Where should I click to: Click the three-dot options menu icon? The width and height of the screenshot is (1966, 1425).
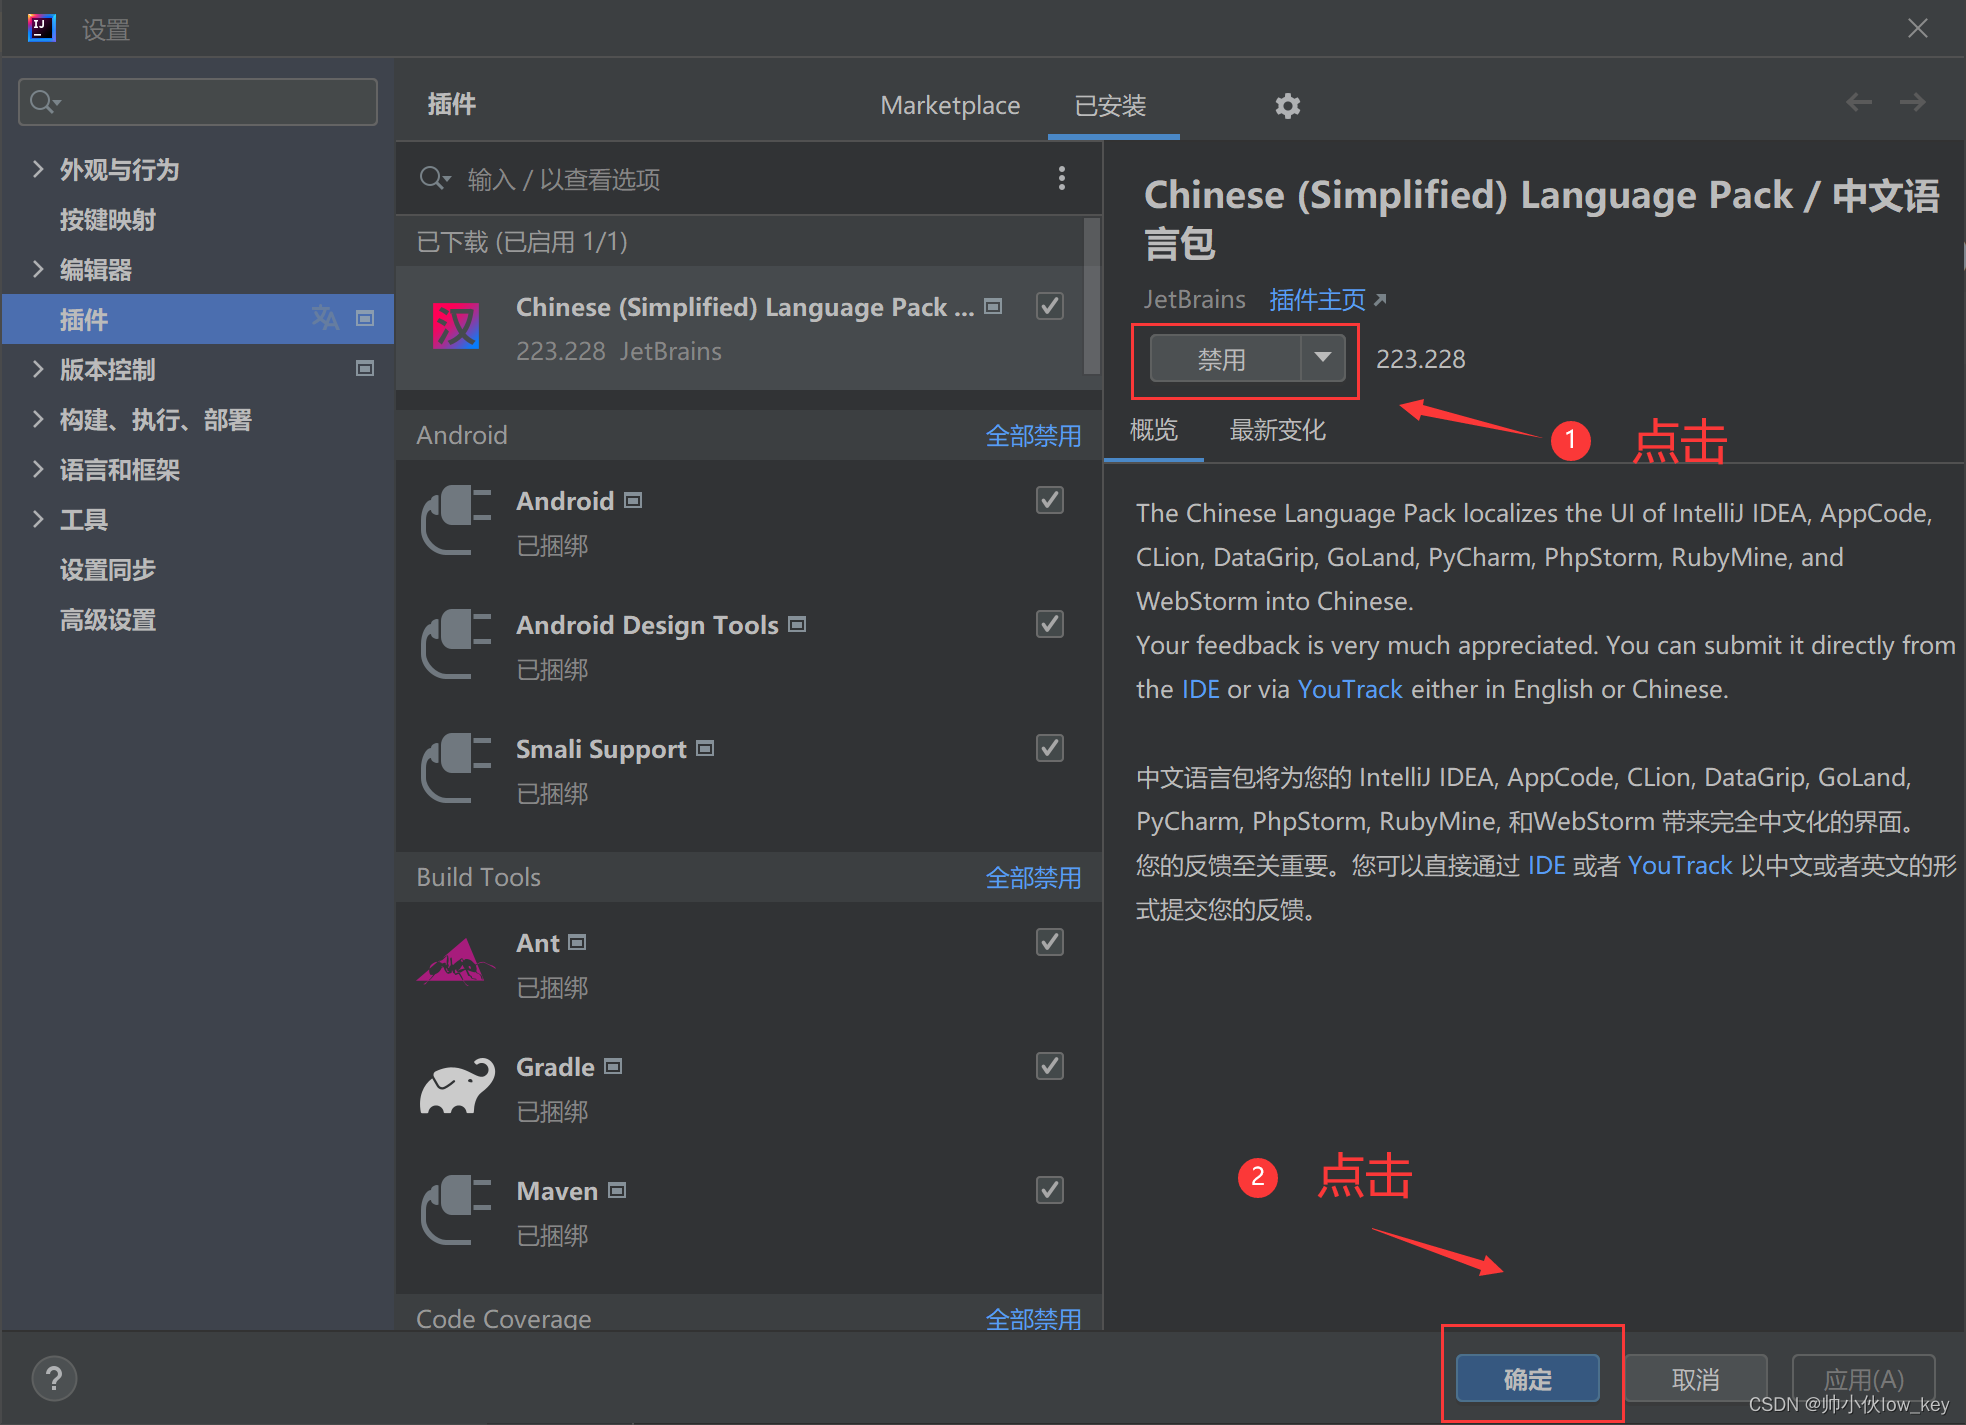[1061, 178]
